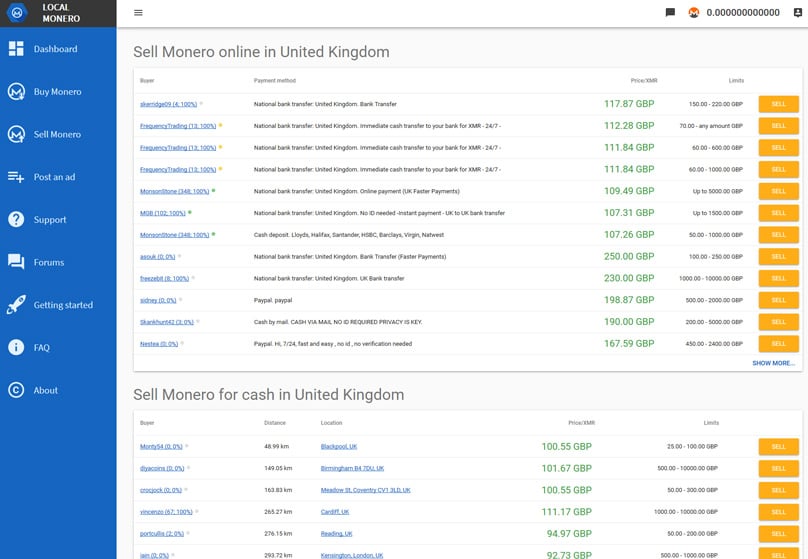
Task: Click SELL button for 101.67 GBP cash offer
Action: 778,468
